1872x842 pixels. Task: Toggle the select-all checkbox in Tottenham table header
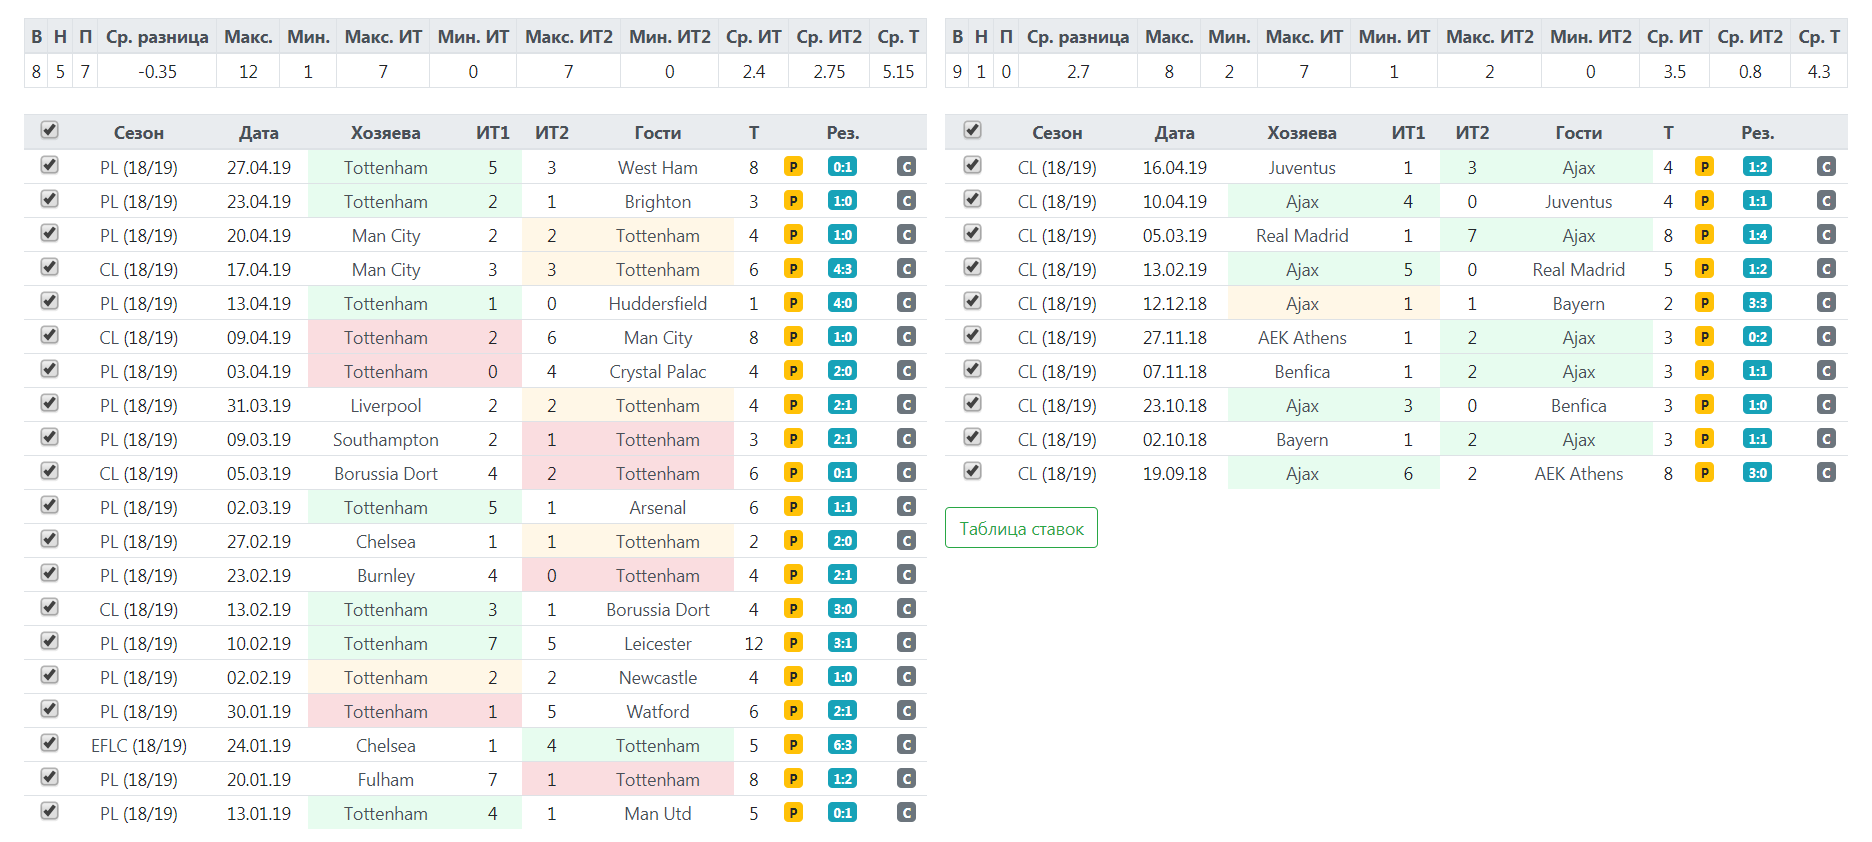49,130
